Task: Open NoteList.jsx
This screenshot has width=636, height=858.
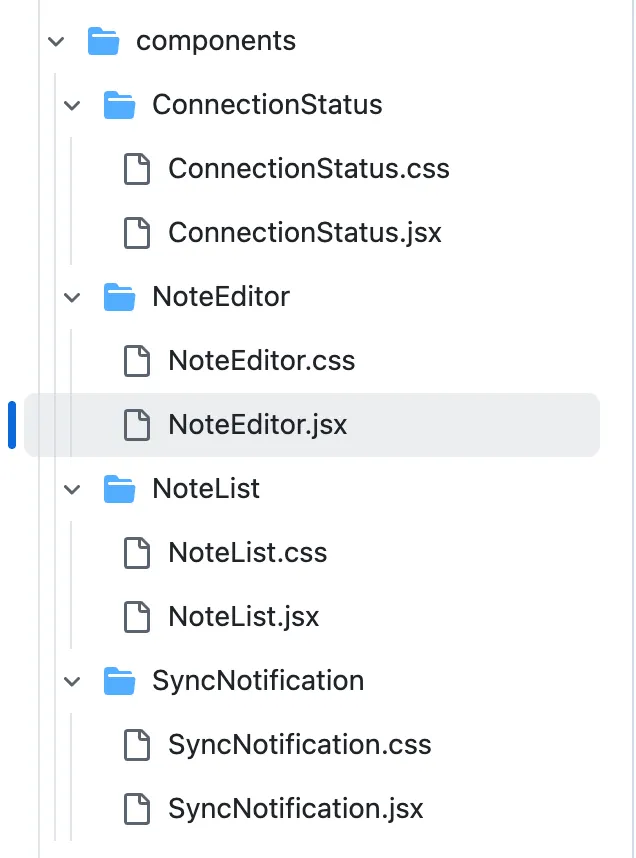Action: [x=243, y=617]
